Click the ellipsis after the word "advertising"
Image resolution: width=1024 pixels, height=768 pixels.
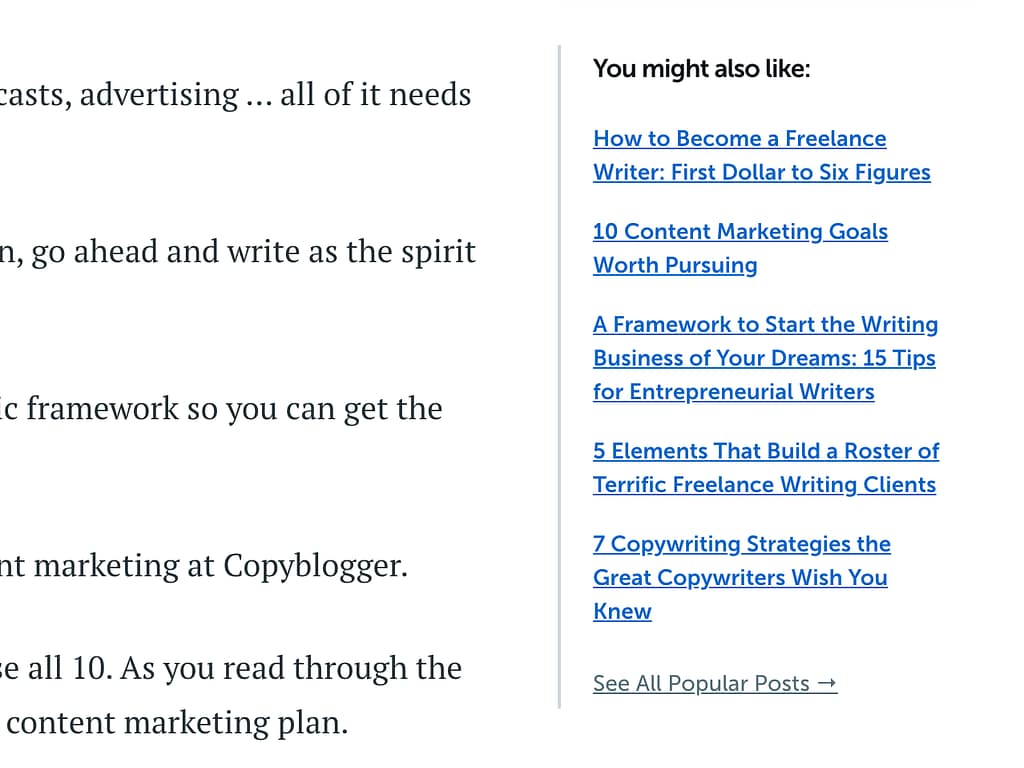click(x=258, y=97)
